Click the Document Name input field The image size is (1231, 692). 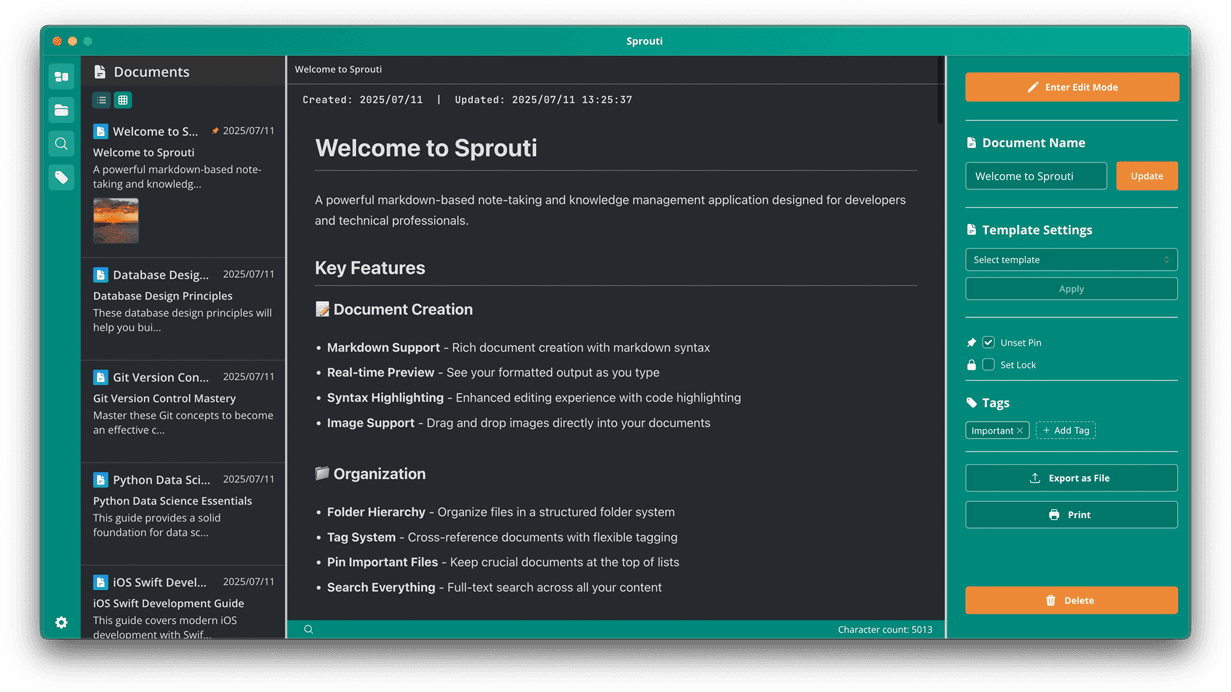1036,176
